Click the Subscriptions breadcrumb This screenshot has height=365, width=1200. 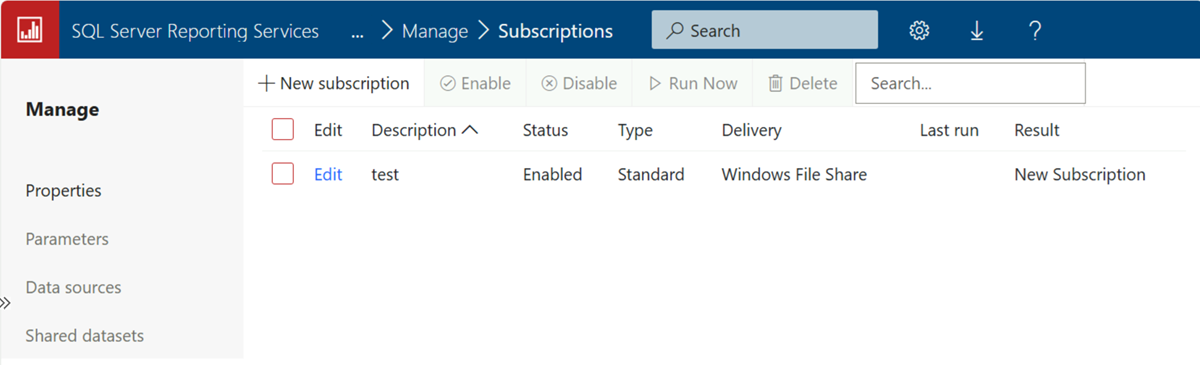pos(555,31)
